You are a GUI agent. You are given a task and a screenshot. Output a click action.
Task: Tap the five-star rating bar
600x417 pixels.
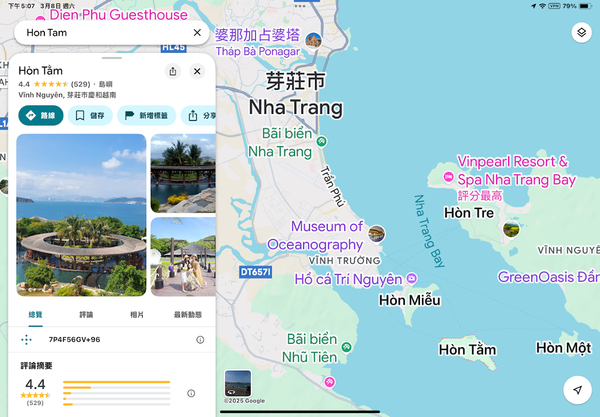point(116,382)
